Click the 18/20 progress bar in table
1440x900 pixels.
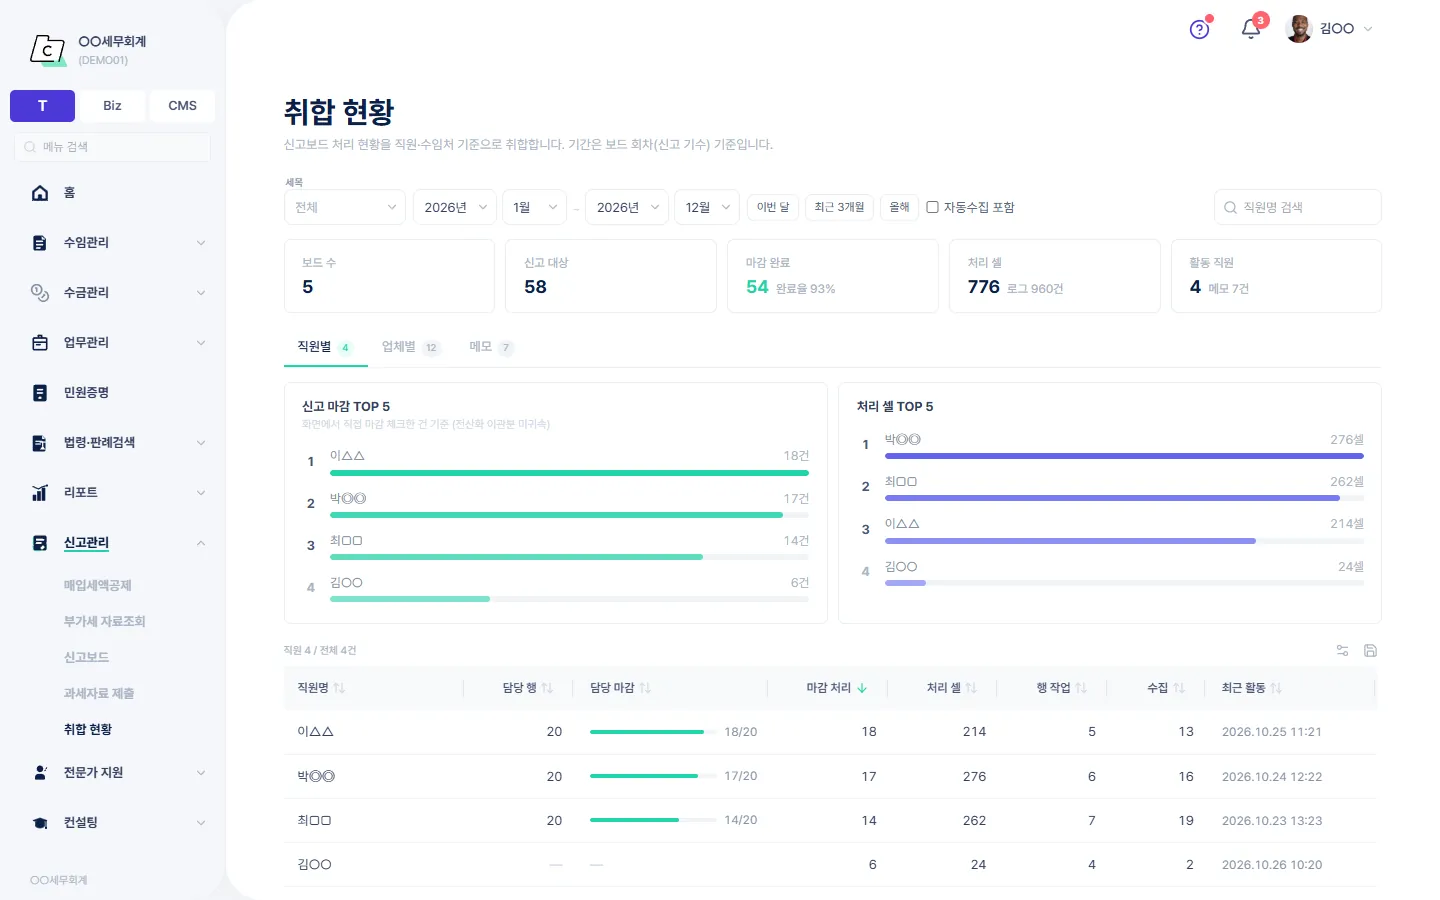pyautogui.click(x=653, y=732)
